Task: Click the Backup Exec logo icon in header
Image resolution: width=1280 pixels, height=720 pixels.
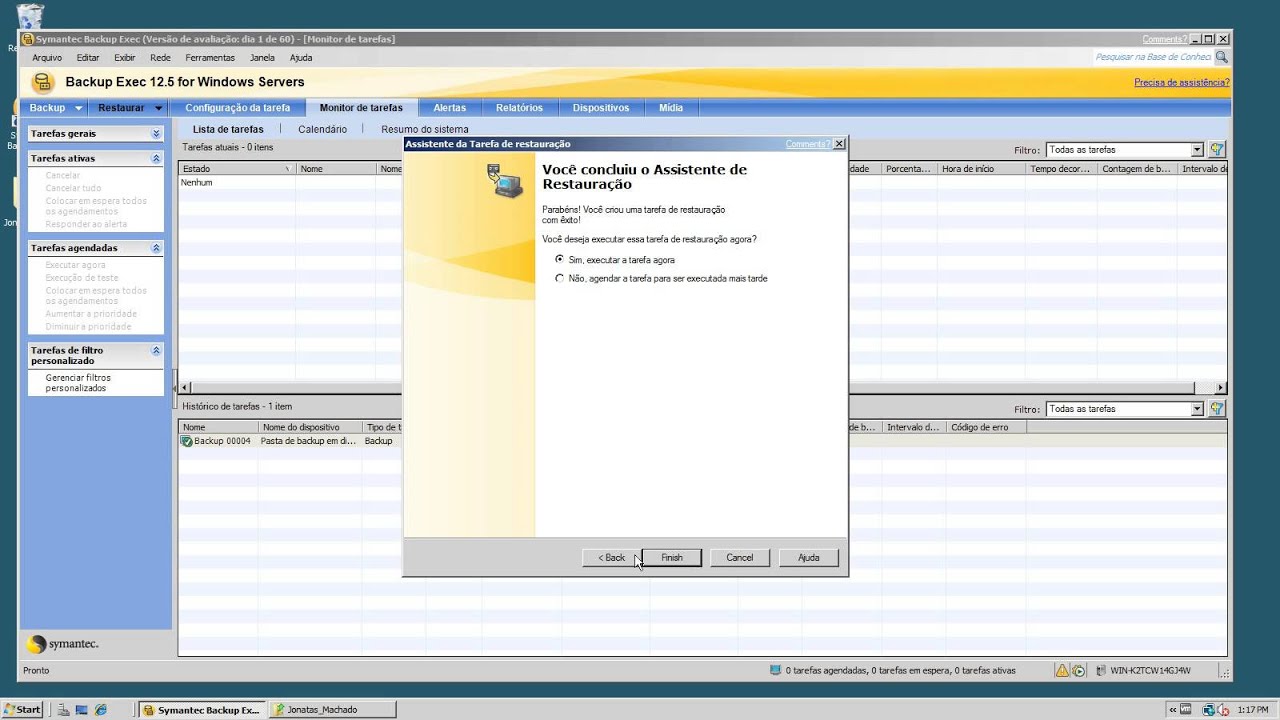Action: 42,82
